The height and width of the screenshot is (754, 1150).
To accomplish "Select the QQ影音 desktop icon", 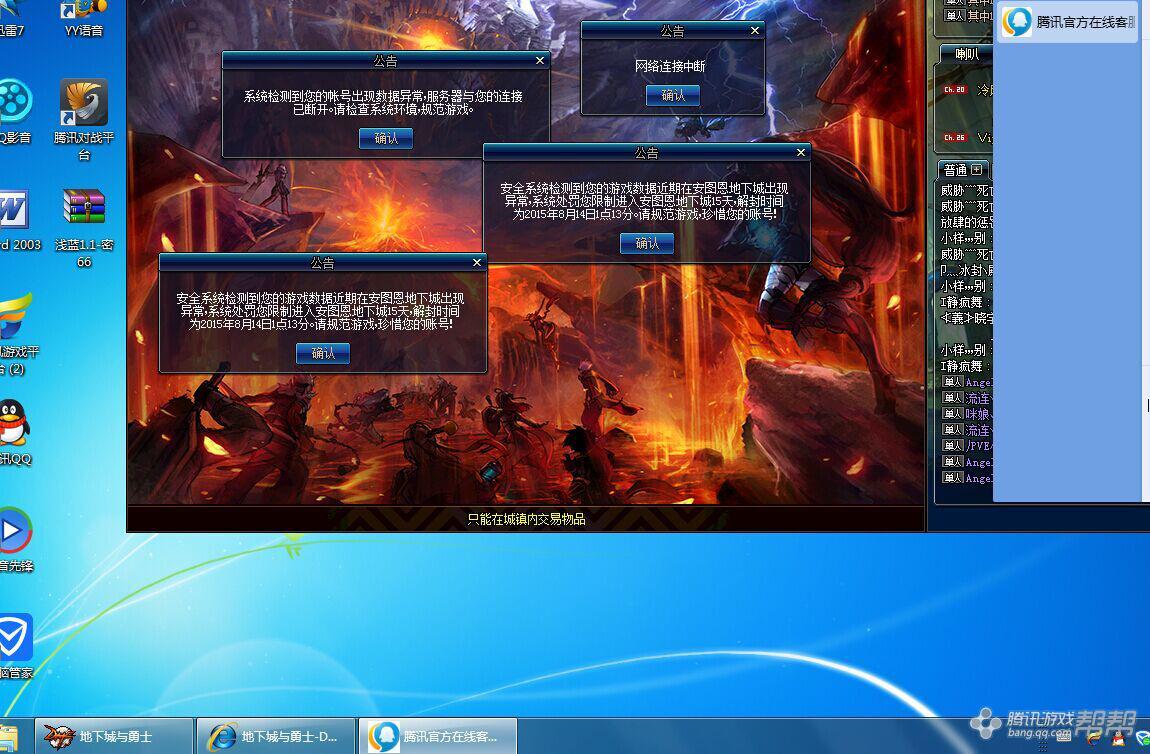I will (15, 111).
